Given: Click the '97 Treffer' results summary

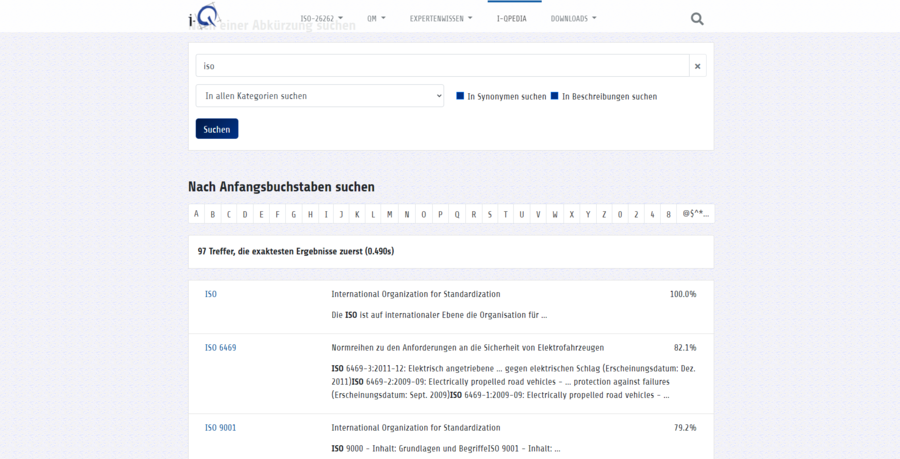Looking at the screenshot, I should tap(296, 251).
